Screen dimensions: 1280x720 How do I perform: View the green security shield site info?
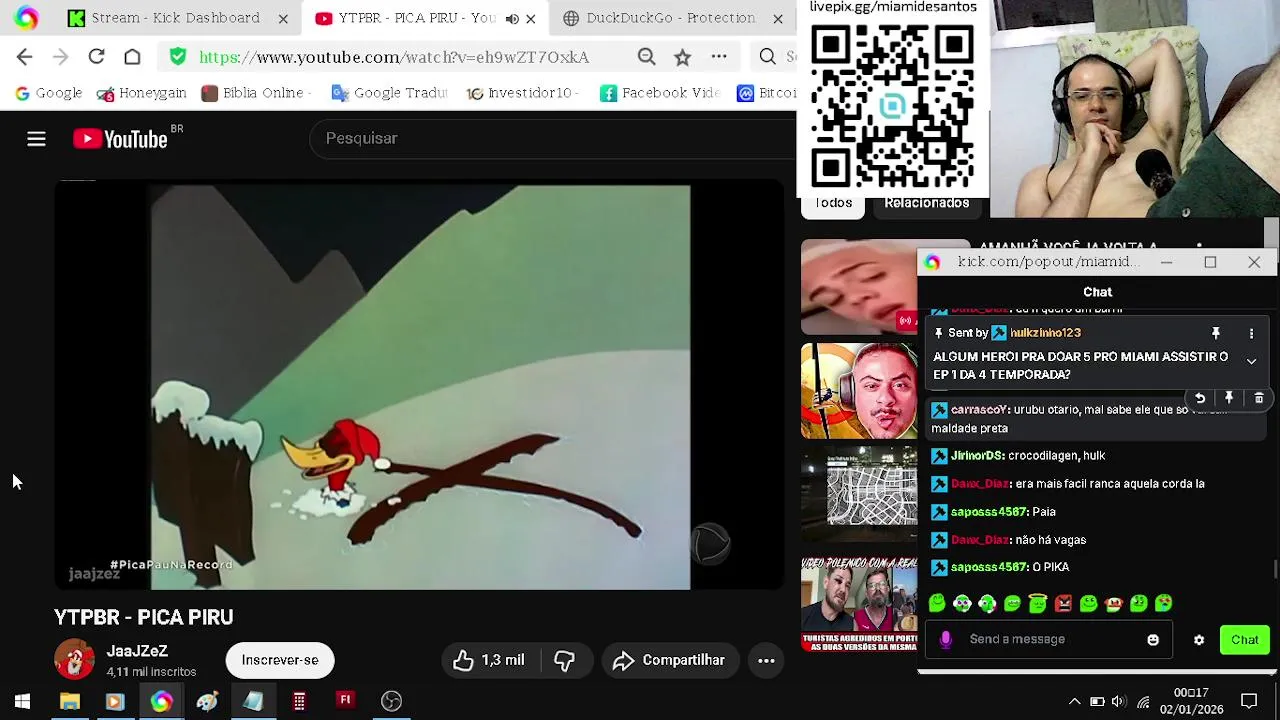[178, 57]
